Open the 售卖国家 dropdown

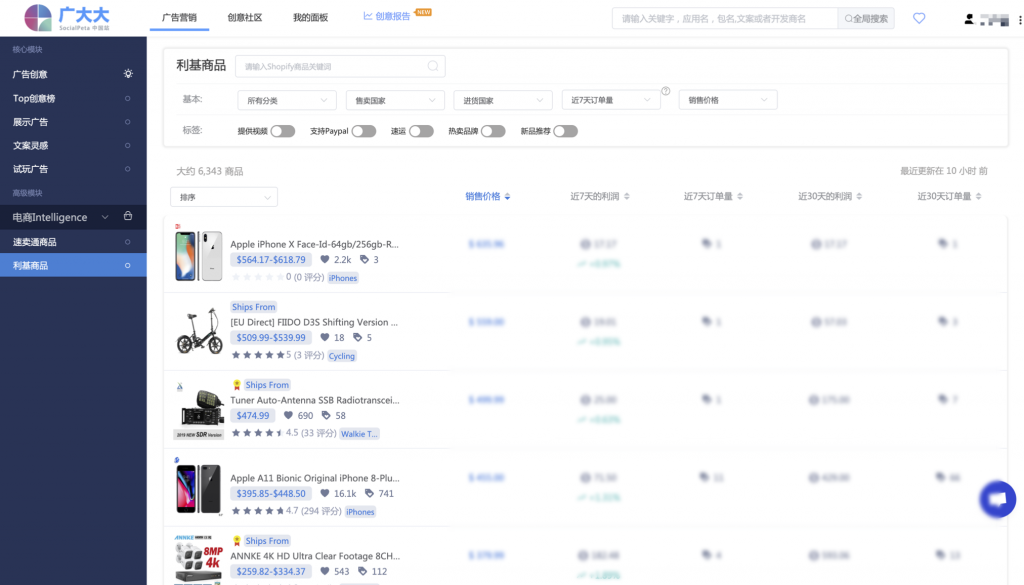pos(395,100)
